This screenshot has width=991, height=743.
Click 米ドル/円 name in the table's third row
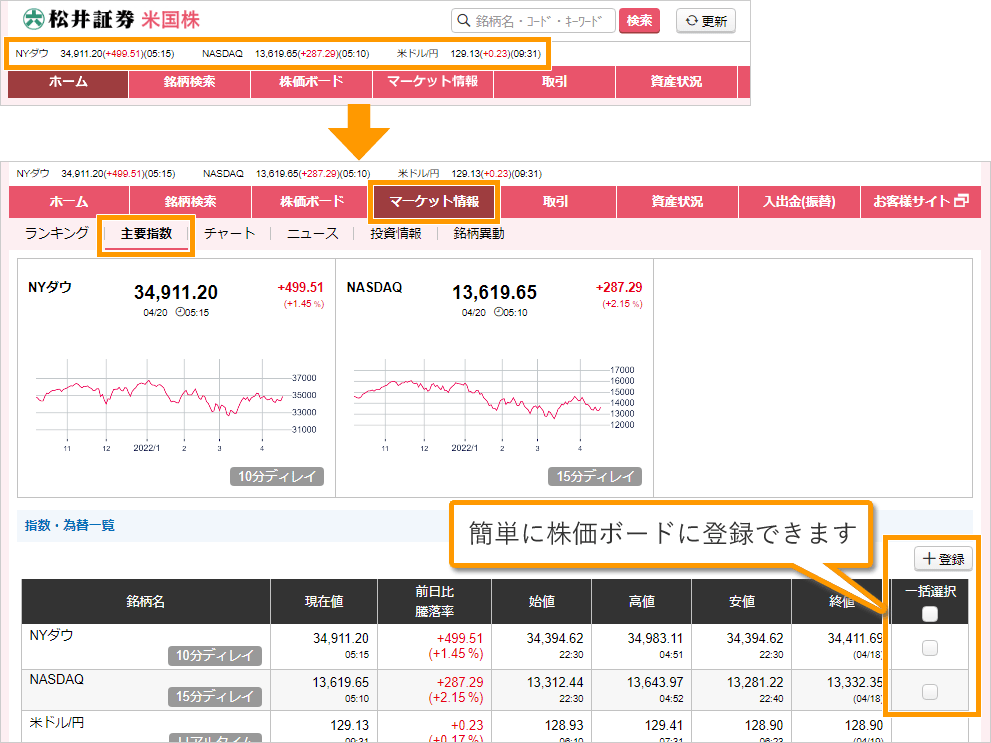[57, 722]
